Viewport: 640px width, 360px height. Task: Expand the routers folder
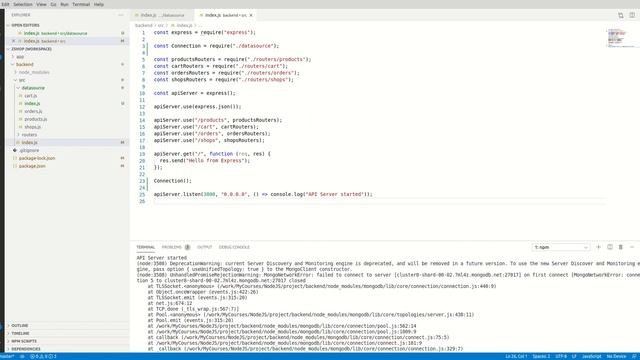coord(29,134)
